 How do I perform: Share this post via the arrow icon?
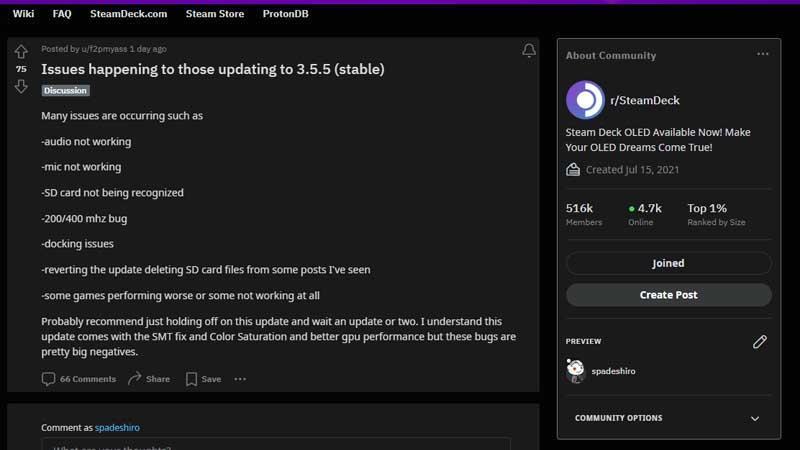(x=149, y=379)
